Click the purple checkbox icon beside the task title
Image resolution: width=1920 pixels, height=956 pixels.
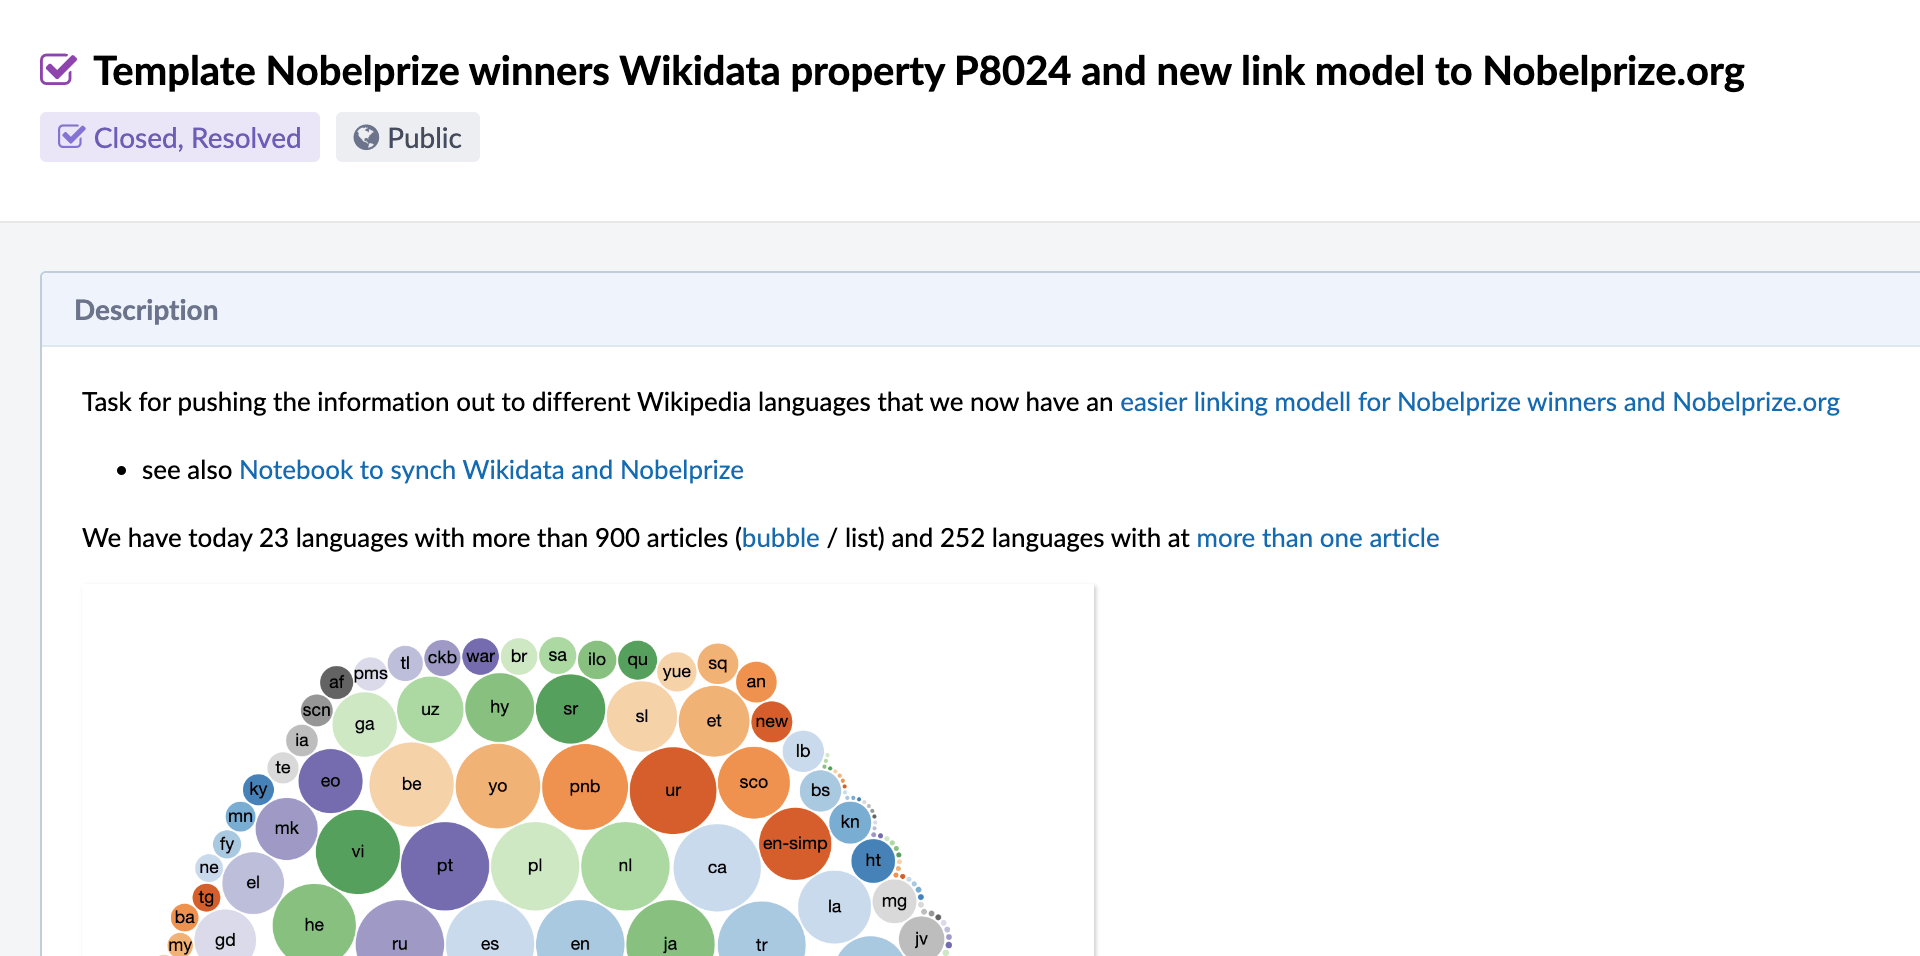58,69
